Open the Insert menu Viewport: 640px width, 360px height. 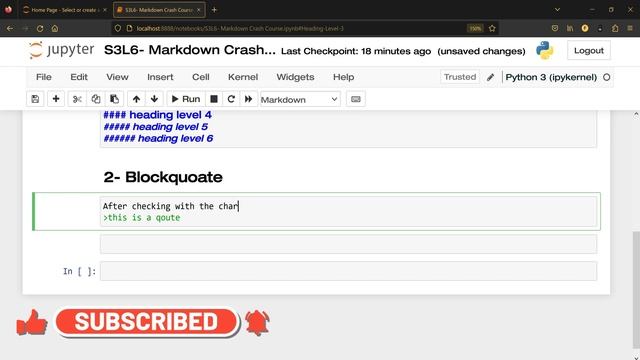pyautogui.click(x=160, y=77)
